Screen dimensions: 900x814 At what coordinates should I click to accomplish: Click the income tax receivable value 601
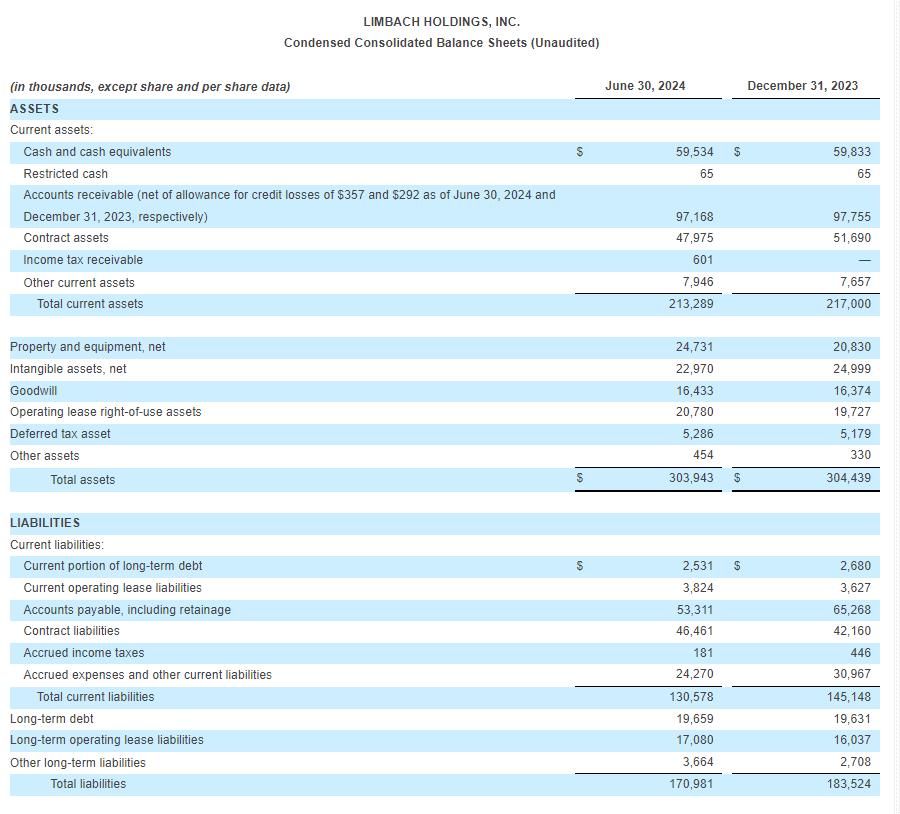tap(703, 260)
